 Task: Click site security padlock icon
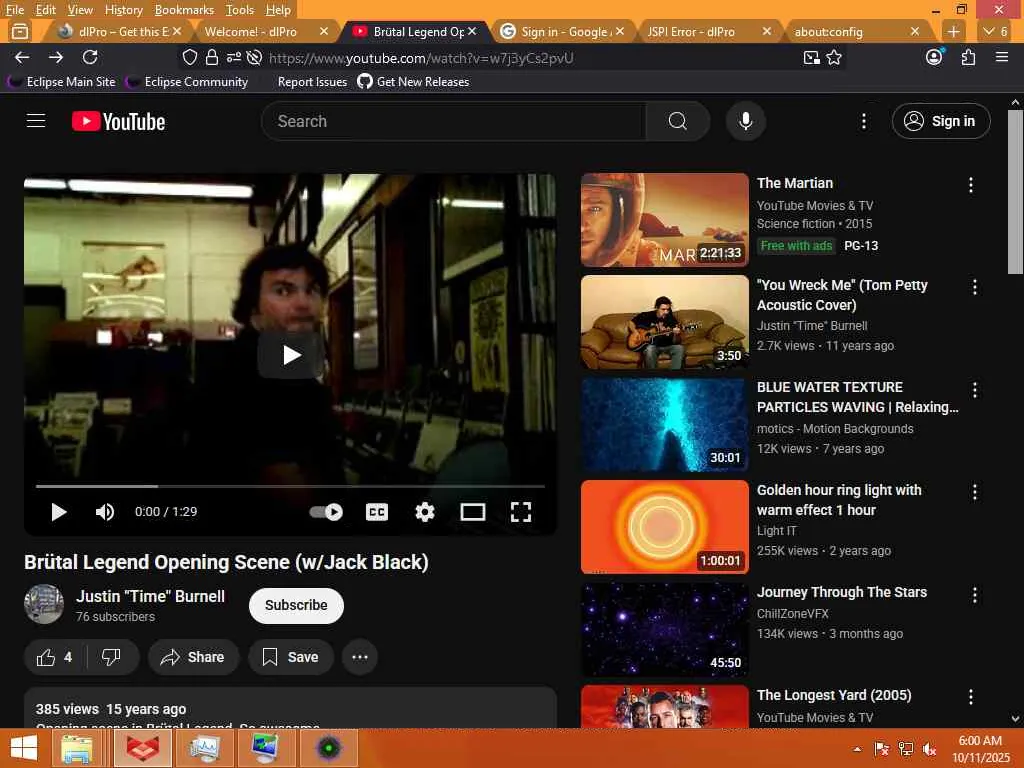pos(212,57)
